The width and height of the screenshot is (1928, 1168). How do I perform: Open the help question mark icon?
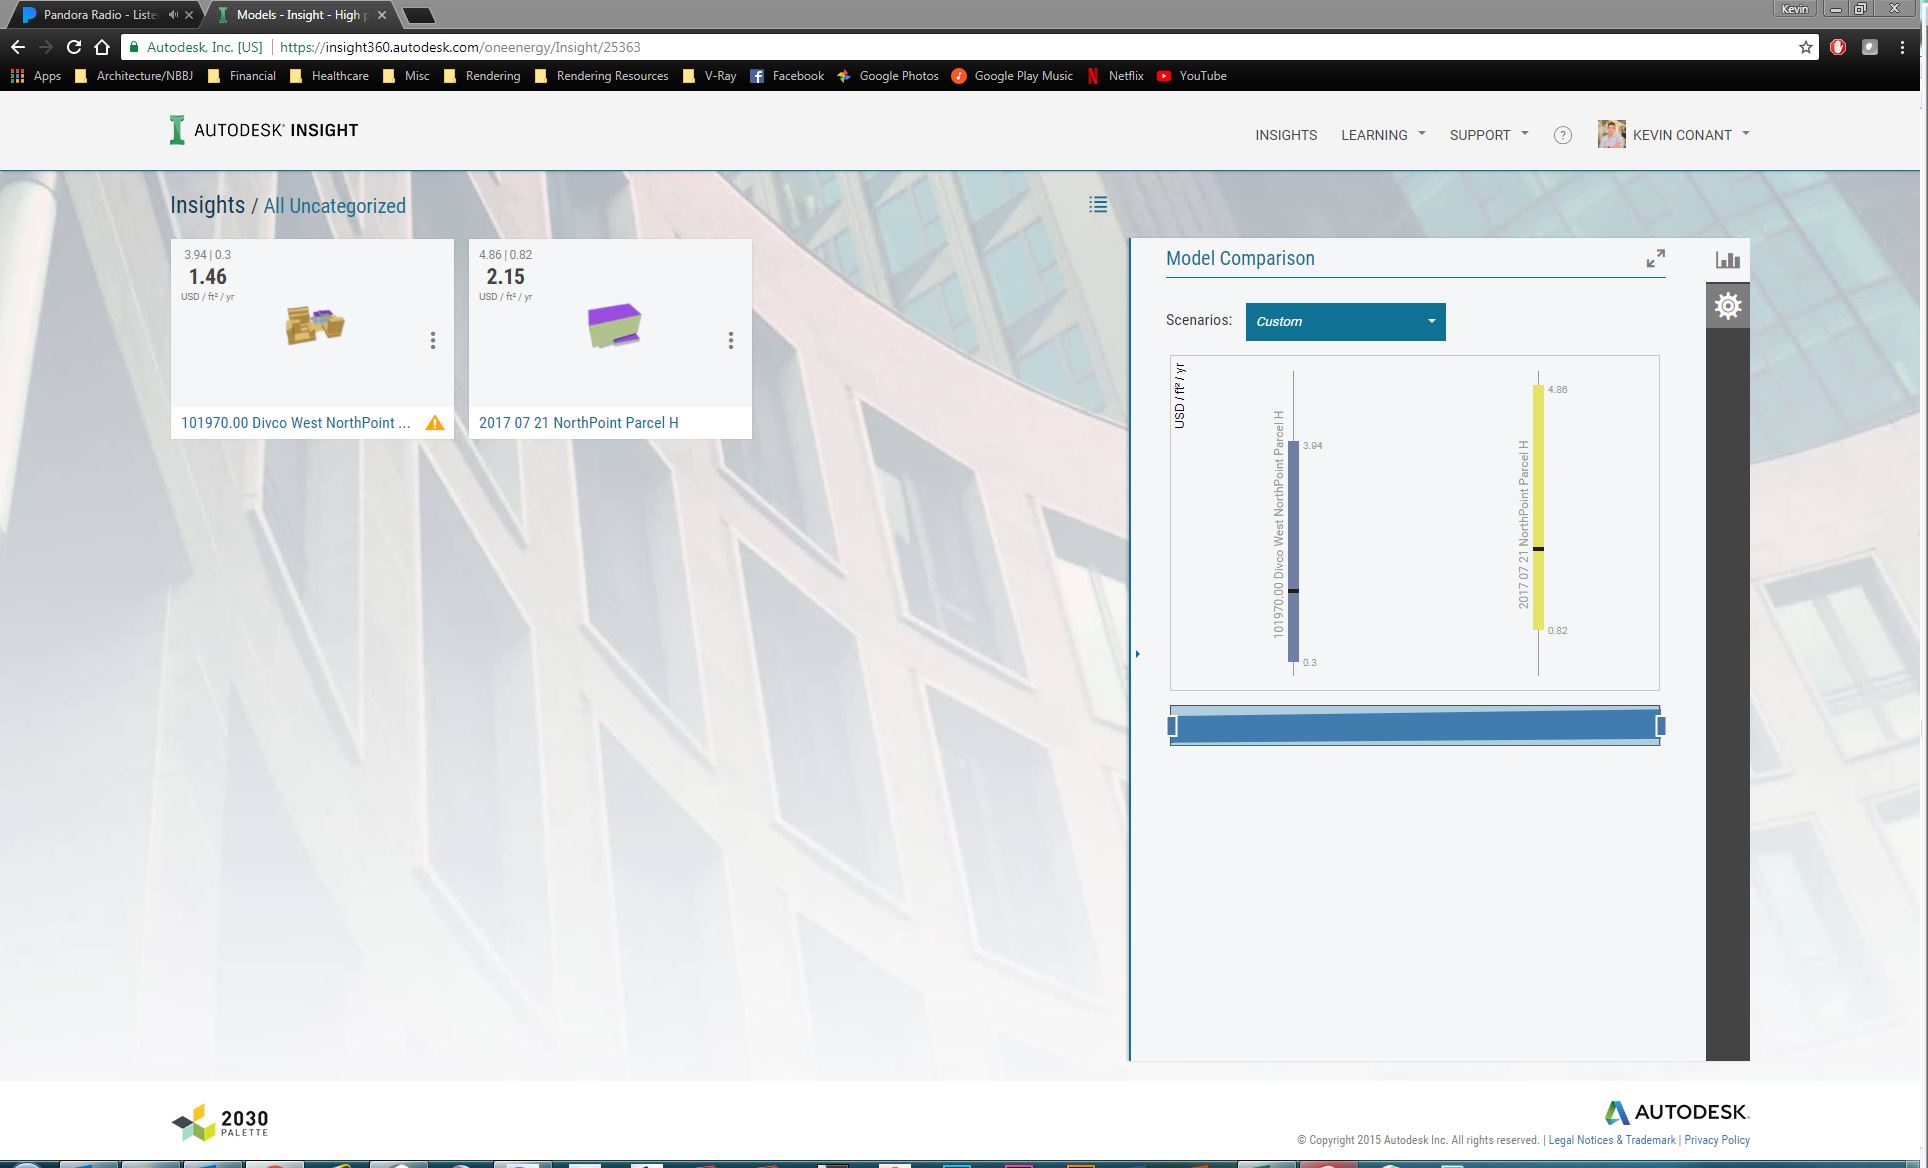click(1563, 134)
